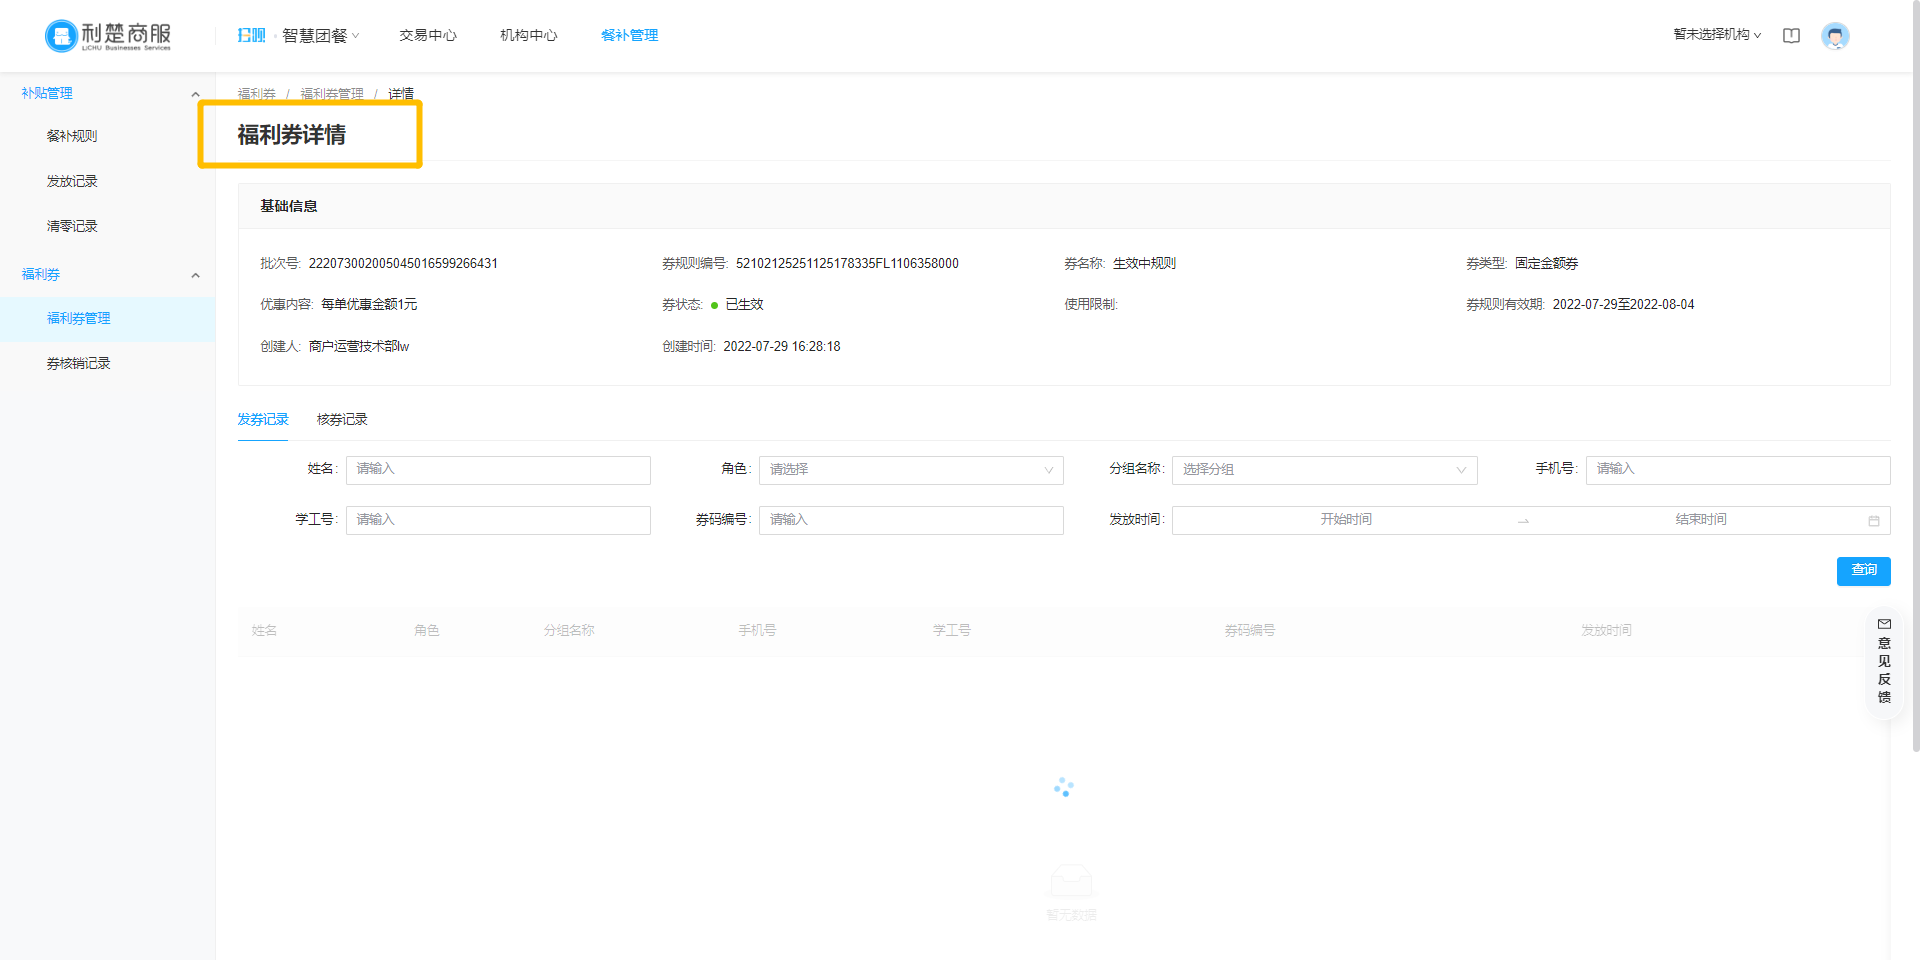The image size is (1920, 960).
Task: Open the help book icon
Action: click(1791, 36)
